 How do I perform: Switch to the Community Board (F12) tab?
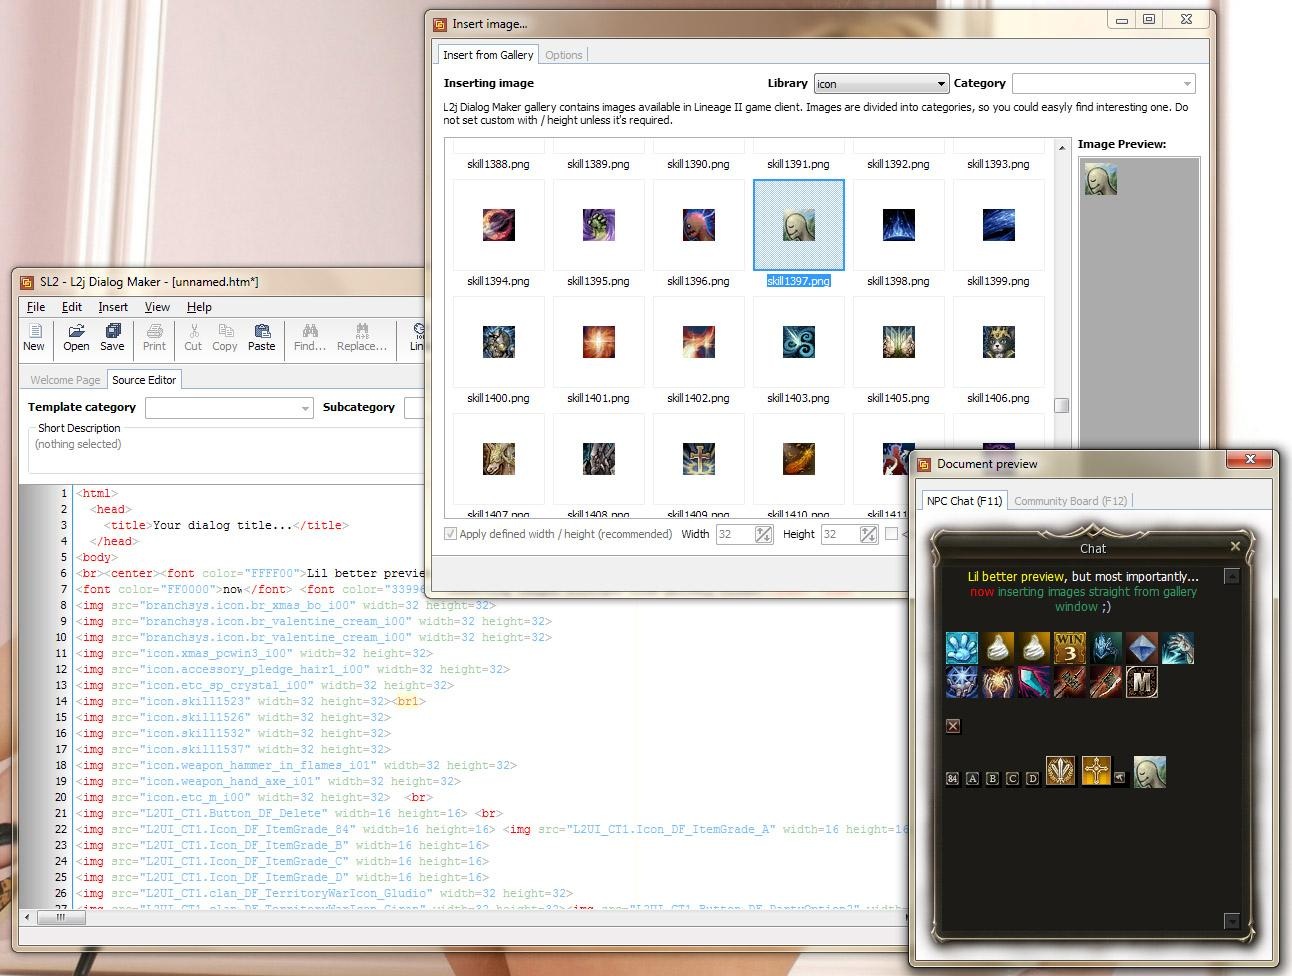pyautogui.click(x=1071, y=500)
